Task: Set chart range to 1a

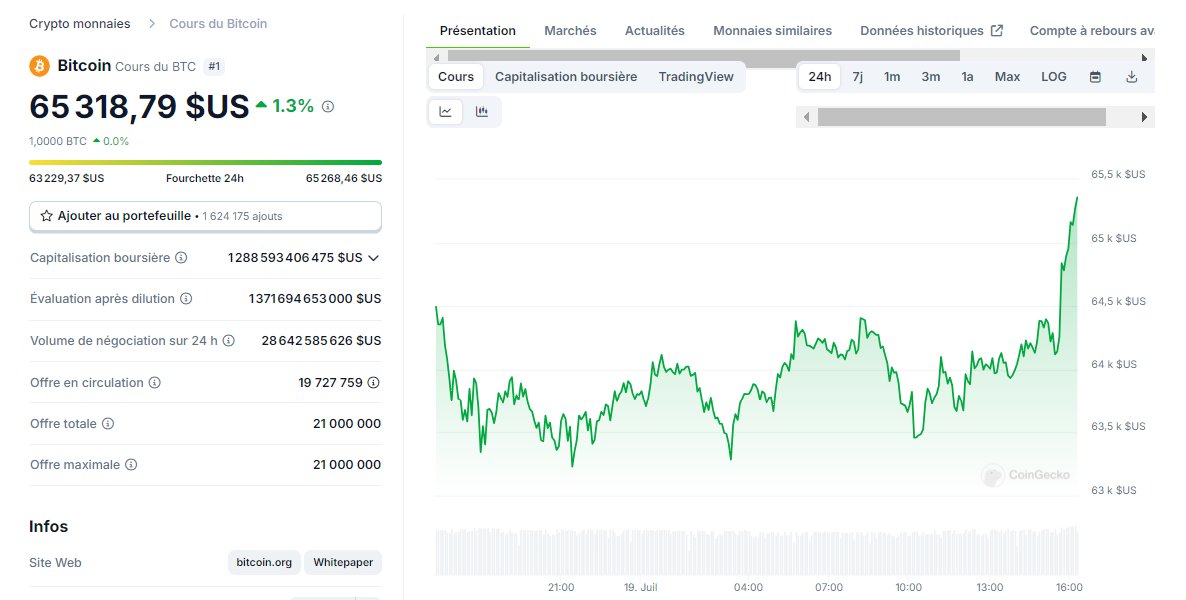Action: (967, 76)
